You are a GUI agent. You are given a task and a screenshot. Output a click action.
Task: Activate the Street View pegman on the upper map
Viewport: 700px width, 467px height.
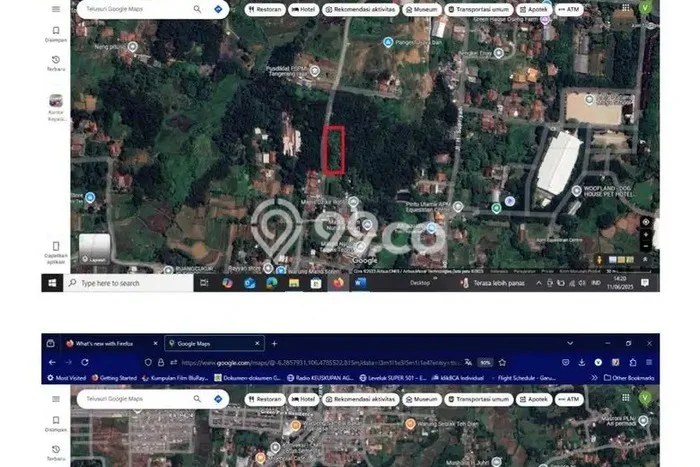click(x=599, y=259)
